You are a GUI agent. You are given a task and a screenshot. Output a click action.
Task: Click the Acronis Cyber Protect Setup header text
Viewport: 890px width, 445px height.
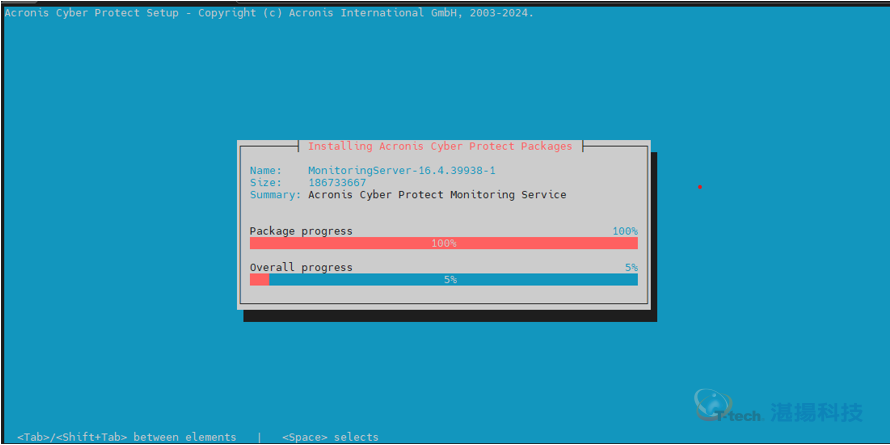coord(269,13)
